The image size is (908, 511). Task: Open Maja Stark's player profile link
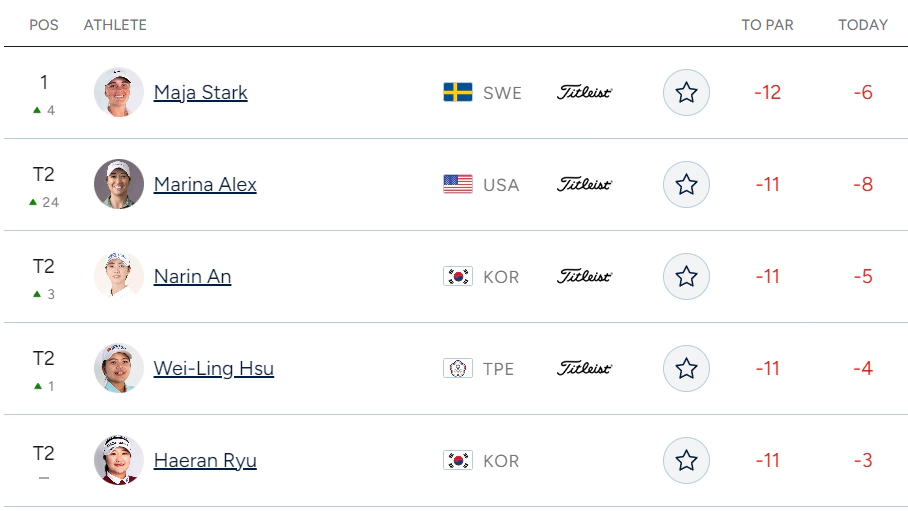click(200, 93)
